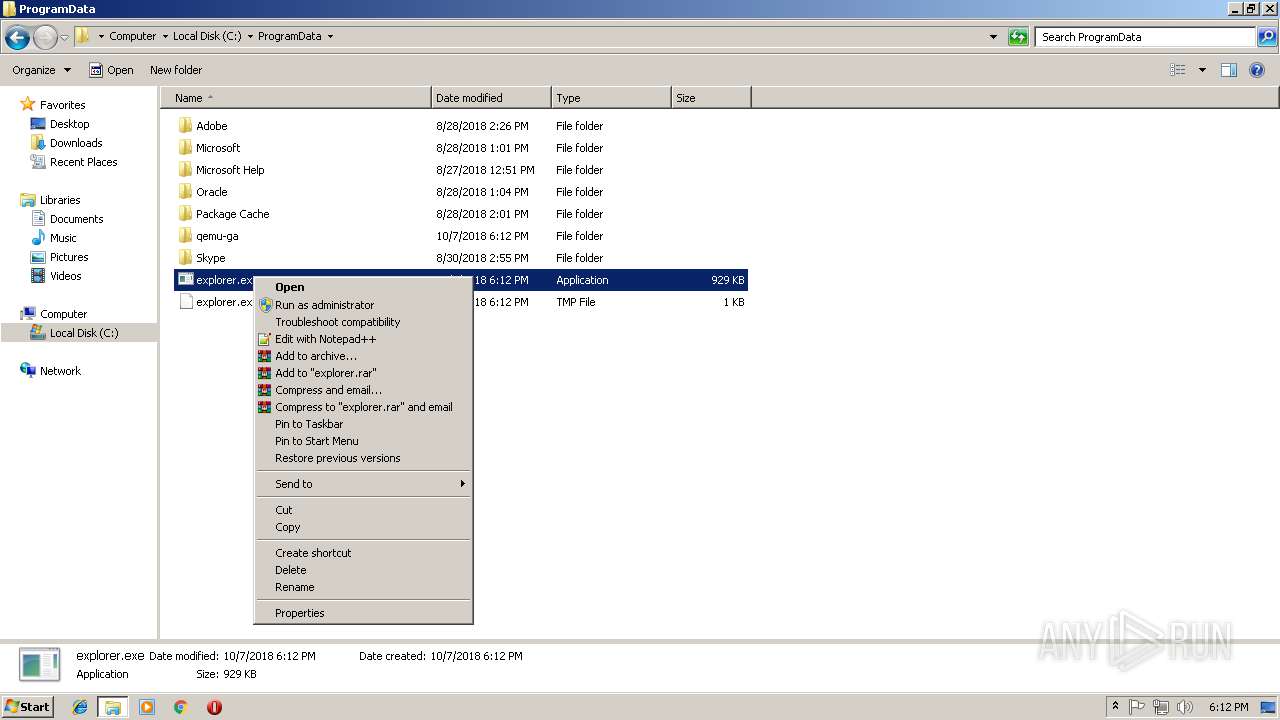This screenshot has height=720, width=1280.
Task: Select Network in navigation pane
Action: (51, 371)
